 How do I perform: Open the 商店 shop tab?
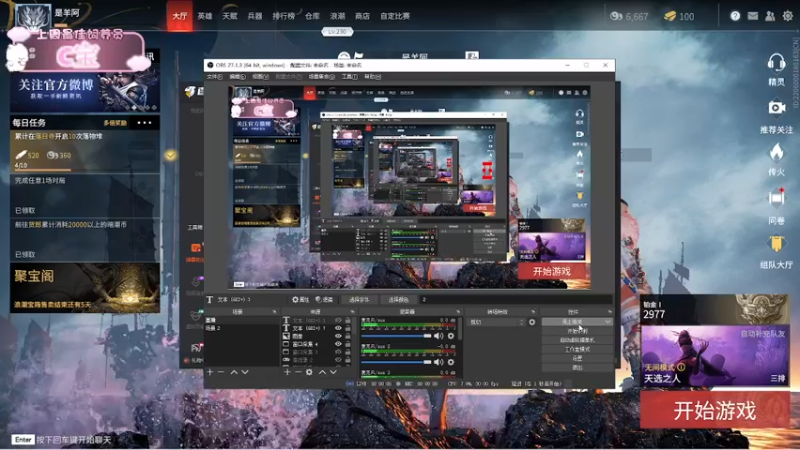362,16
